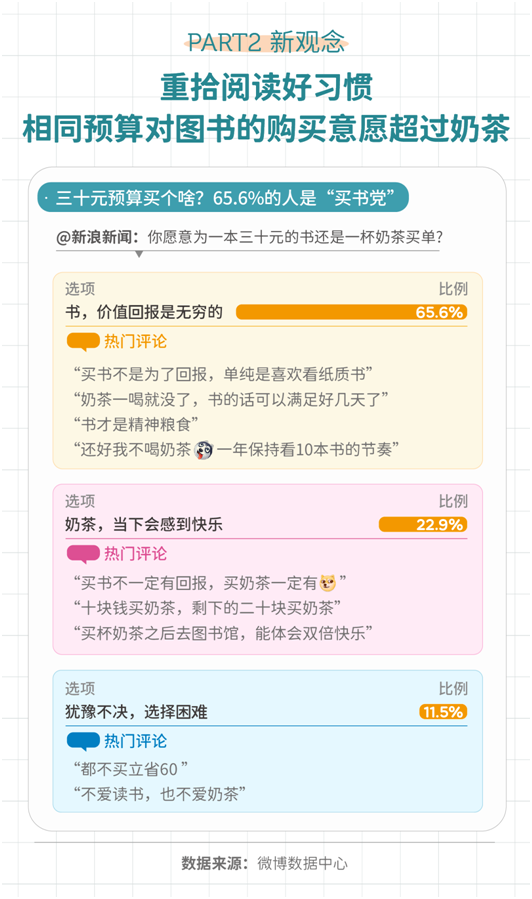Click the PART2 新观念 heading
Image resolution: width=532 pixels, height=899 pixels.
267,43
